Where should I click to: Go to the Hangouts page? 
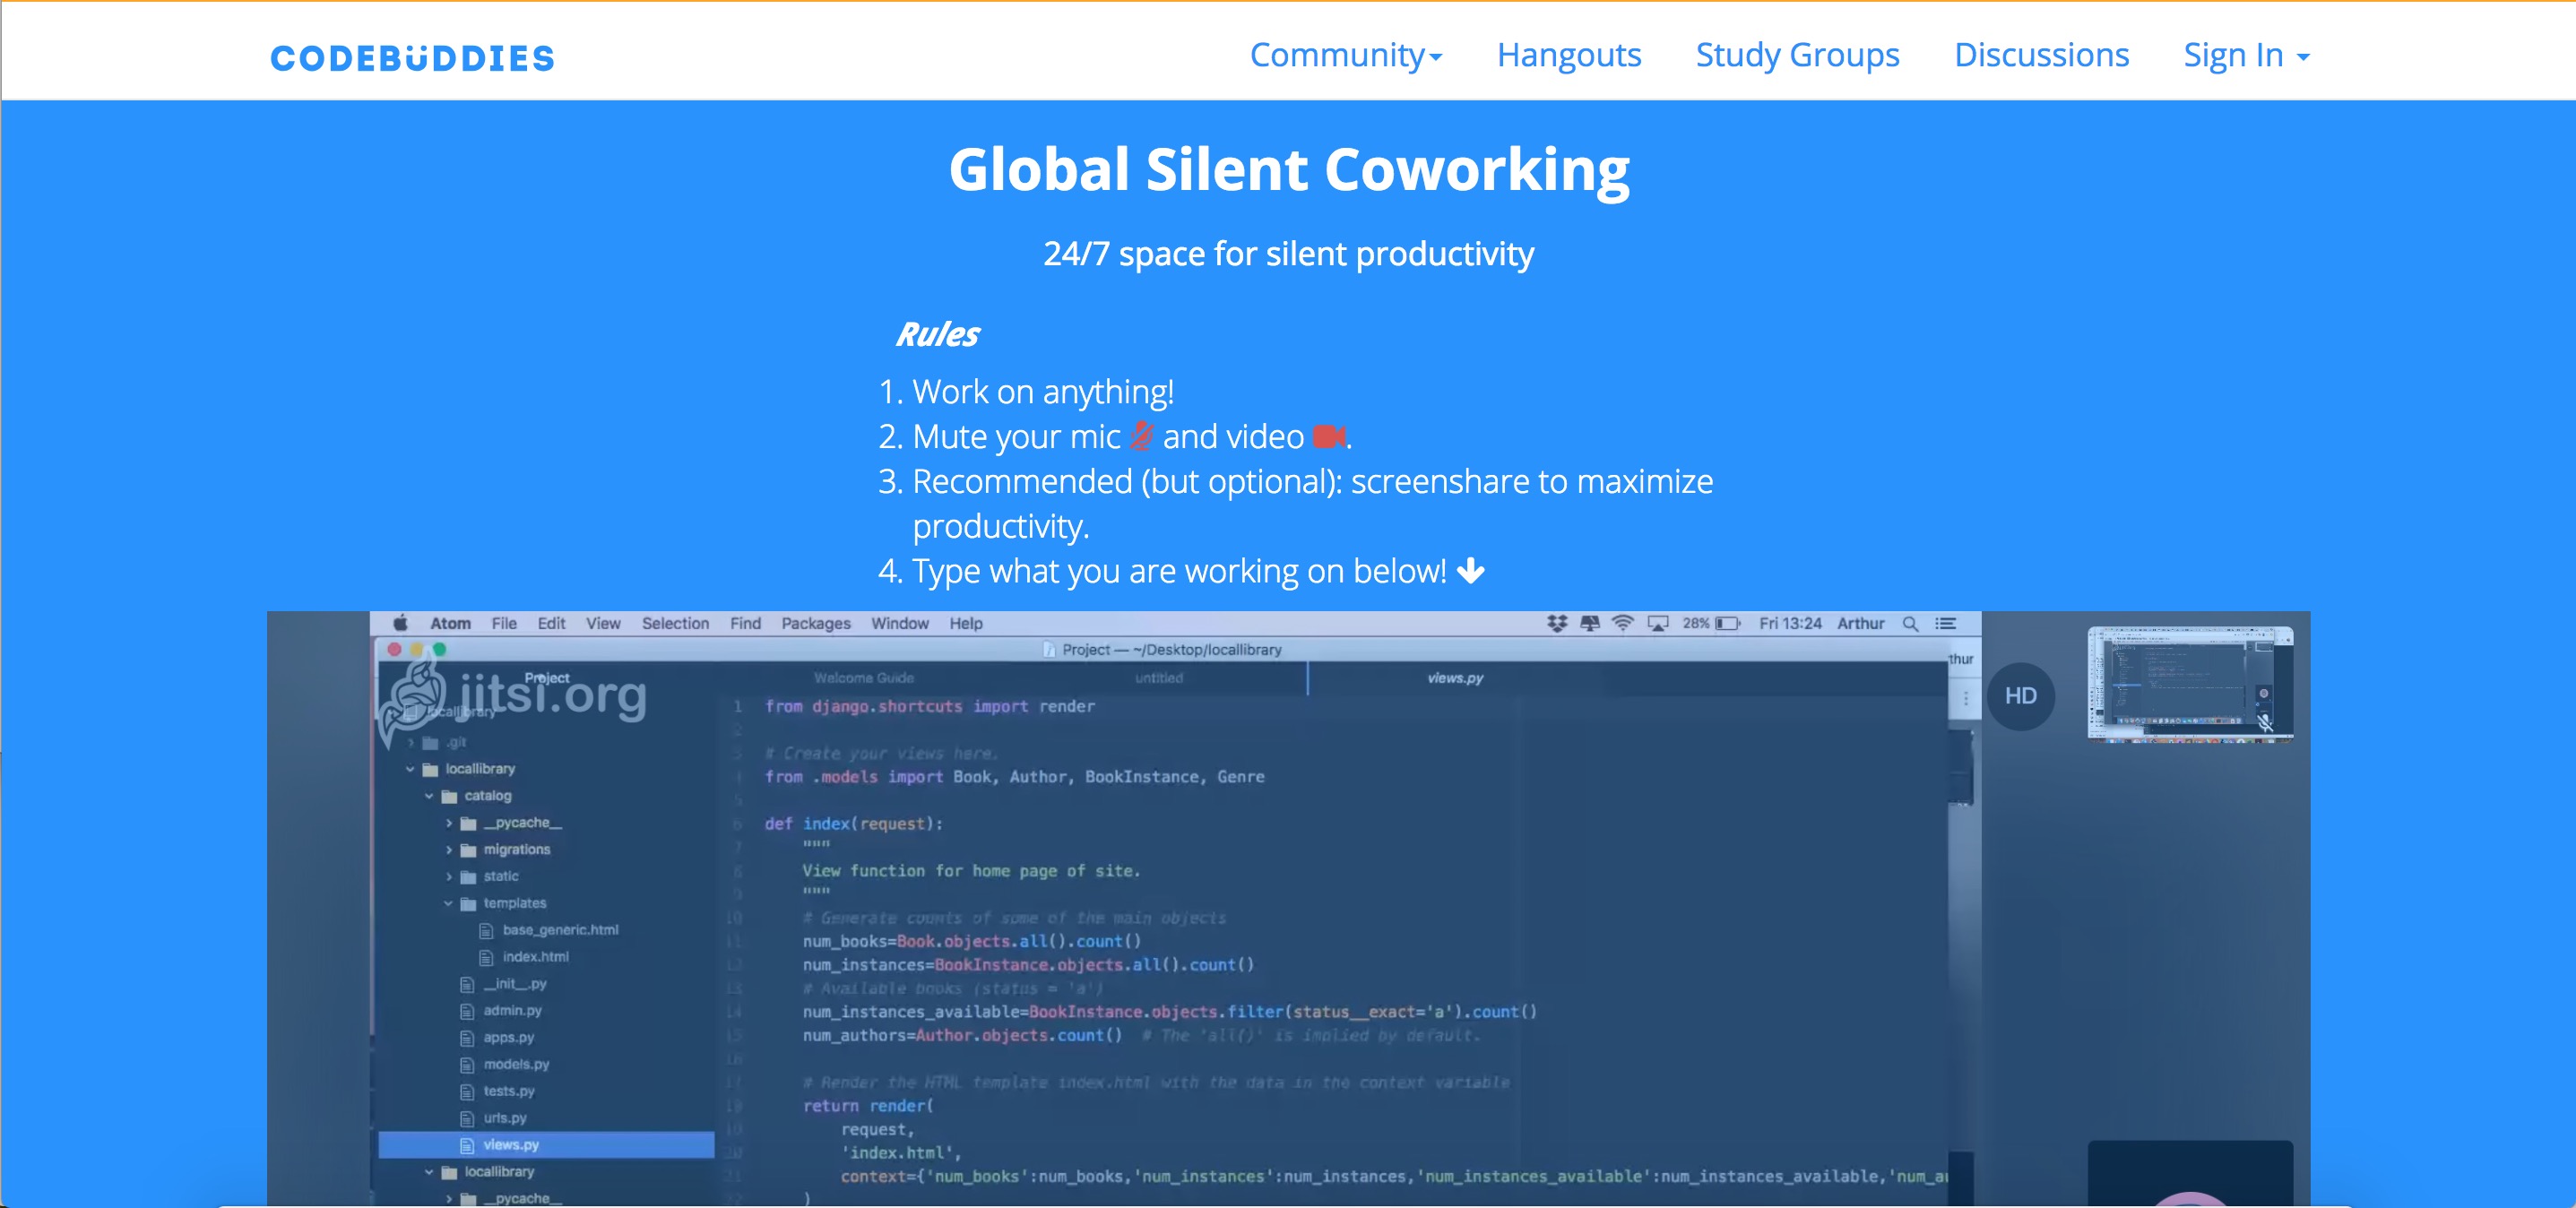click(1568, 55)
